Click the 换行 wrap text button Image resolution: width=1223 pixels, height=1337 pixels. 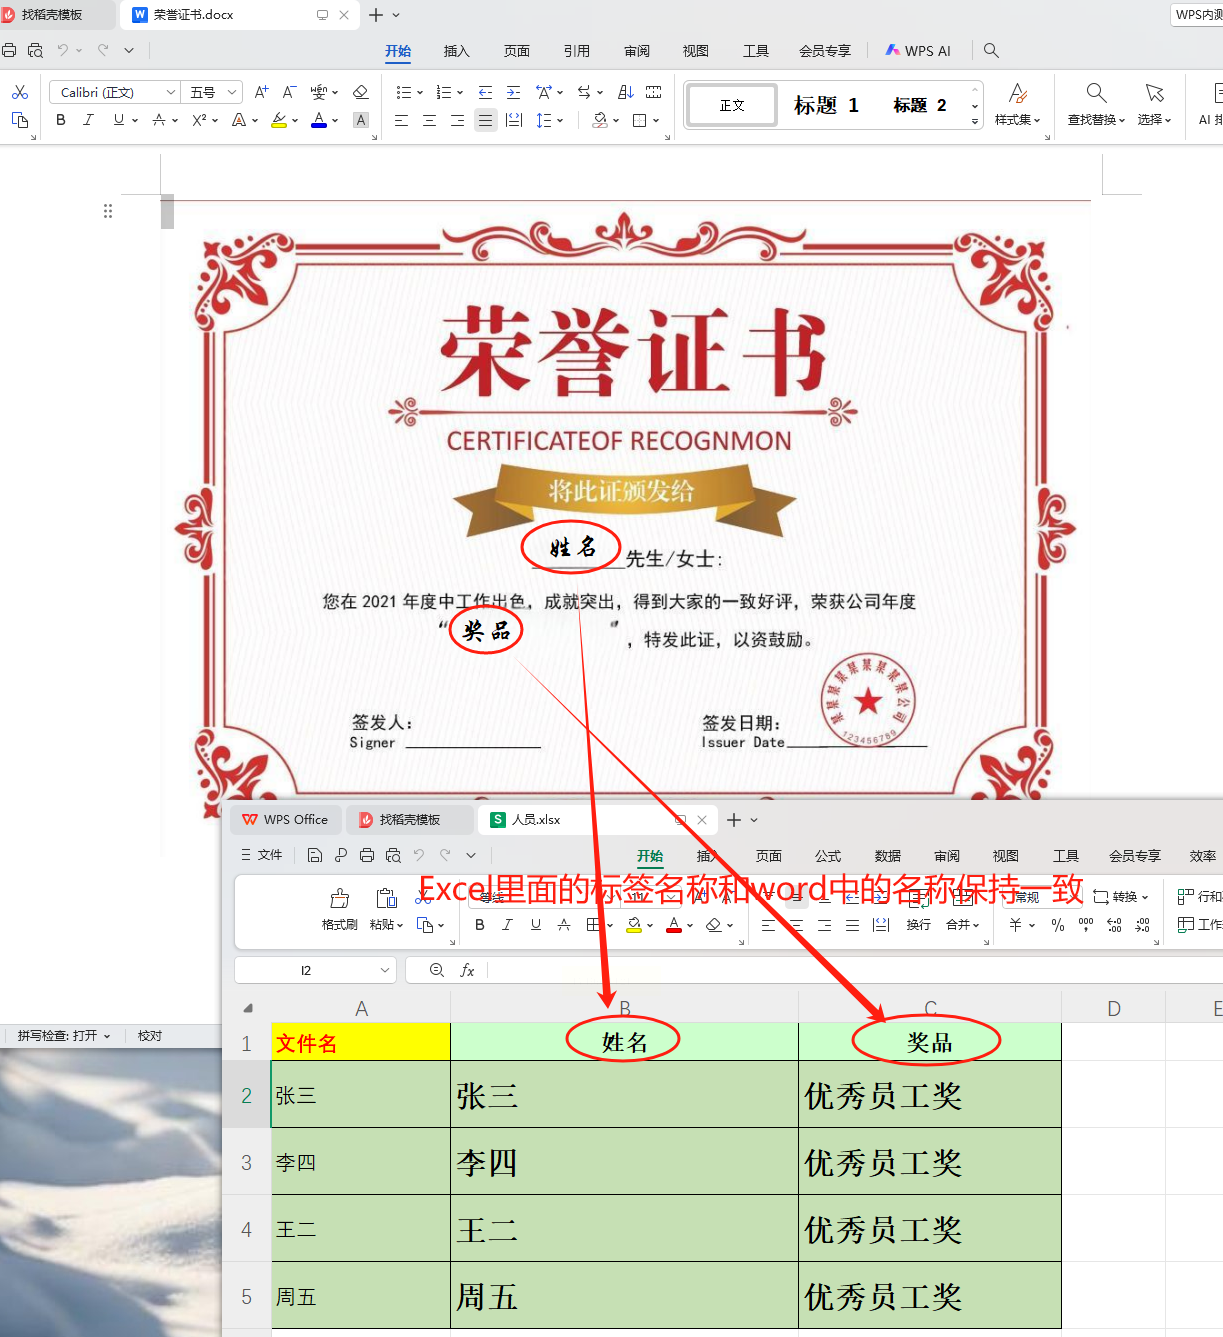pos(919,924)
